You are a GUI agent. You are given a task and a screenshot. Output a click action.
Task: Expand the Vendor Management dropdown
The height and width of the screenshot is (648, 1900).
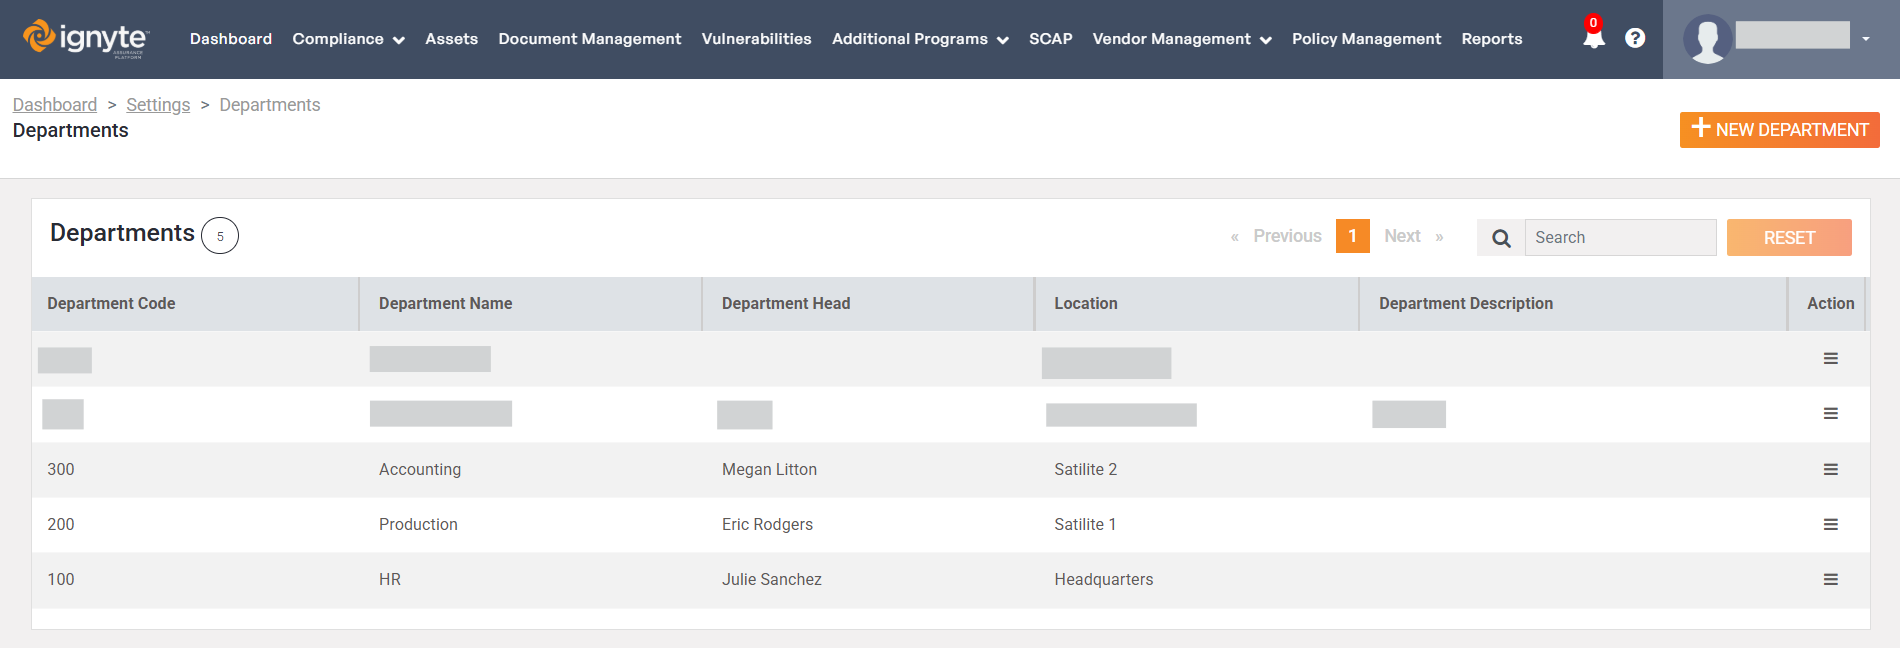point(1182,39)
